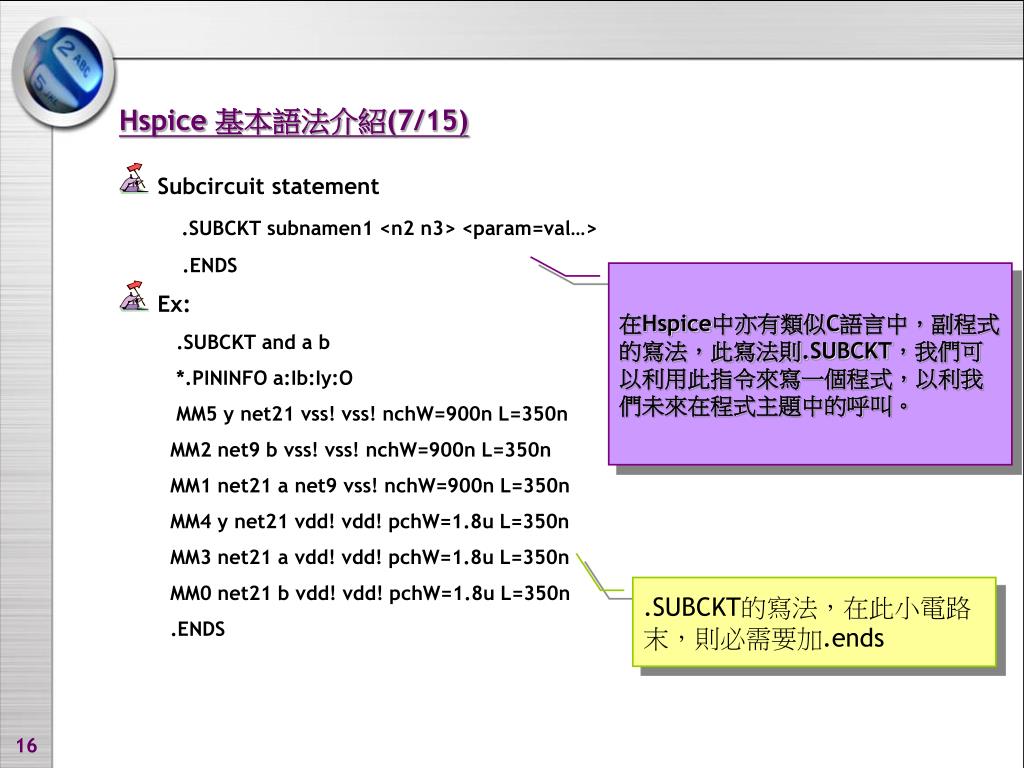Click the bullet icon beside Ex:
The width and height of the screenshot is (1024, 768).
[x=134, y=296]
